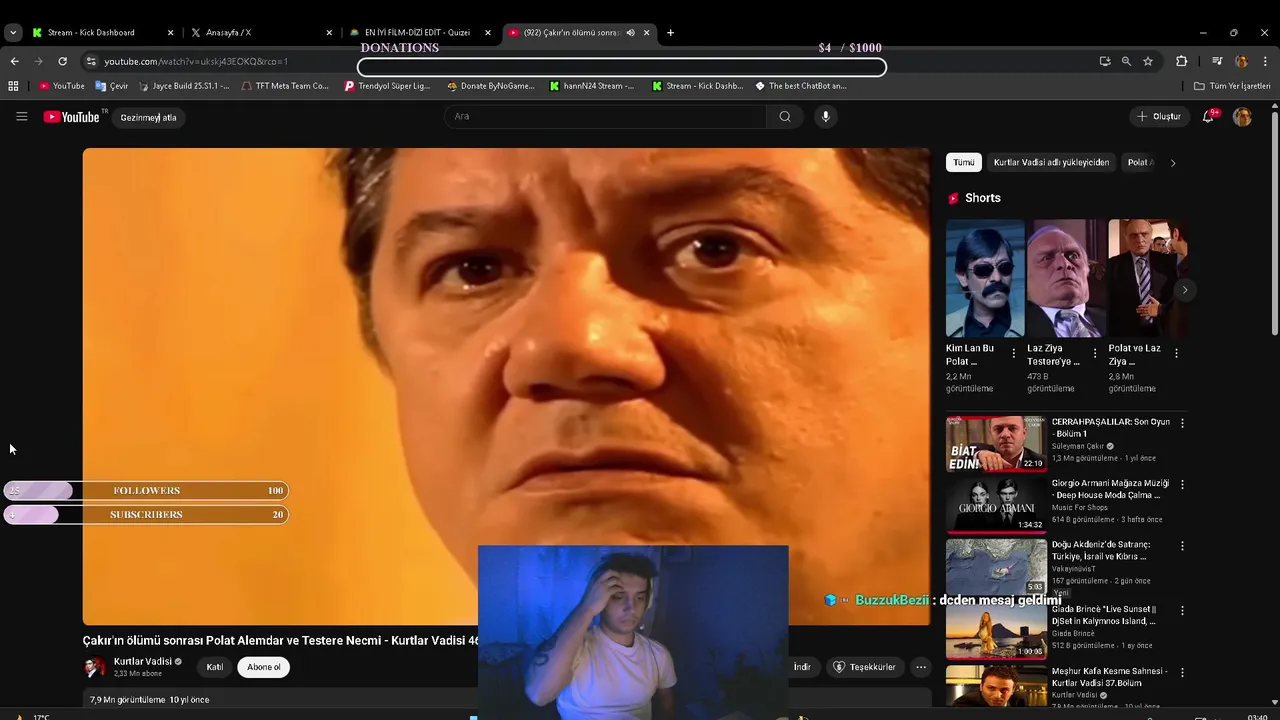Focus the Ara search field

coord(606,117)
